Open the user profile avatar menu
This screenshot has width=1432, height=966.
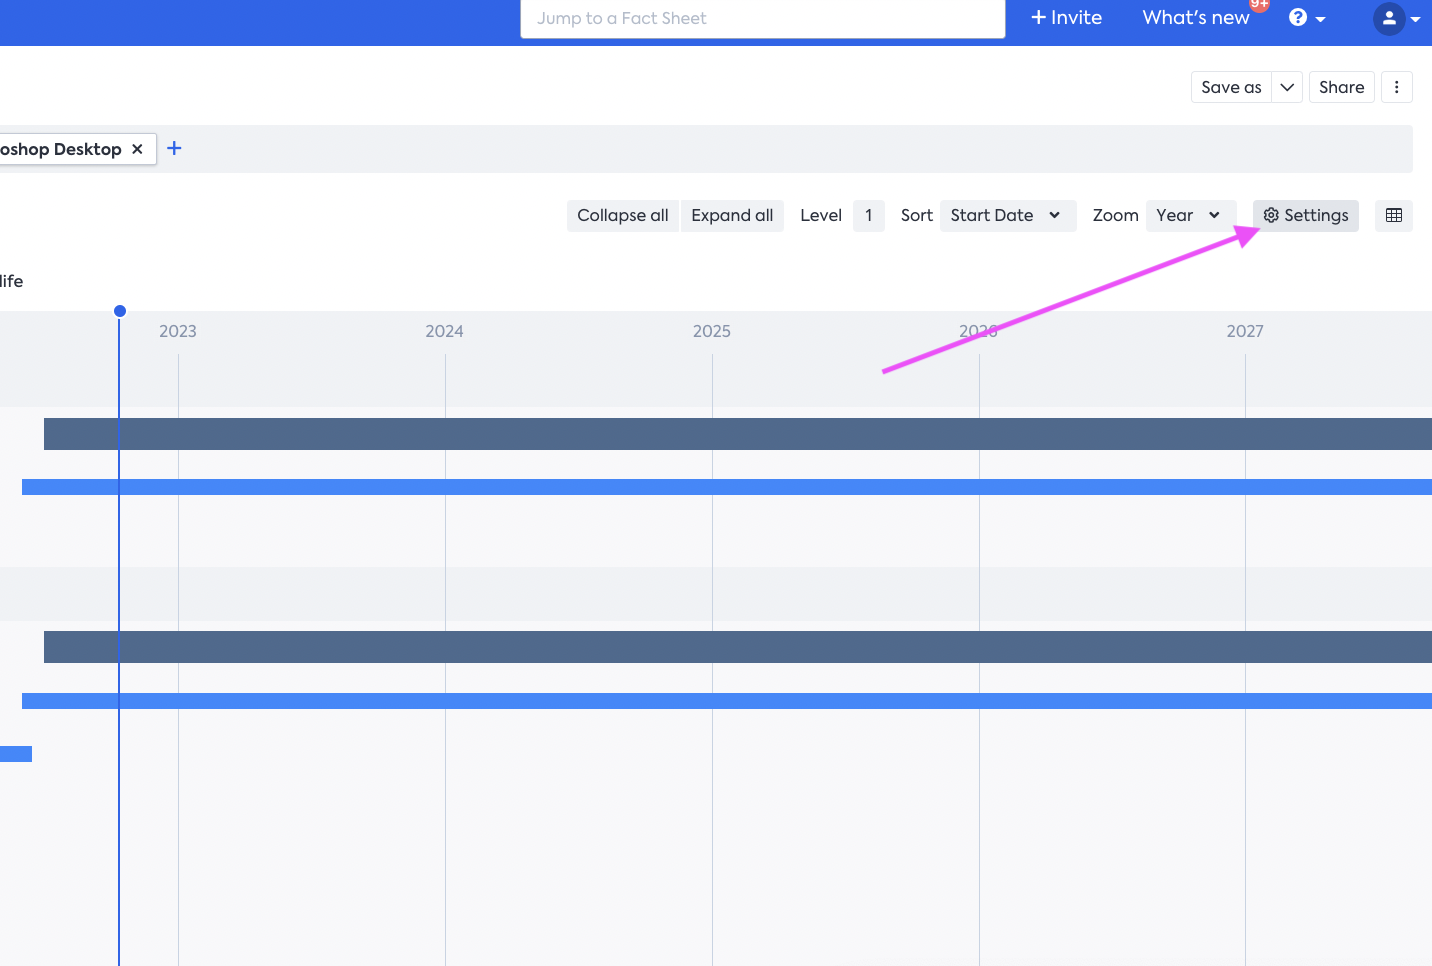(1397, 18)
